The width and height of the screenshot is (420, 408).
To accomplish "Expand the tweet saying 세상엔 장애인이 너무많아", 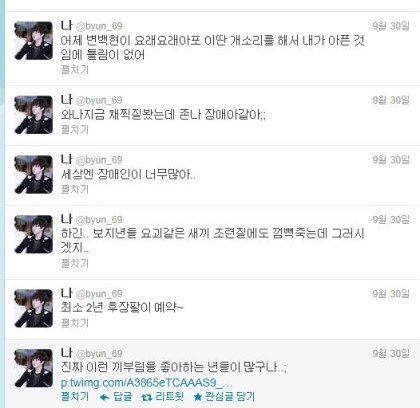I will (75, 189).
